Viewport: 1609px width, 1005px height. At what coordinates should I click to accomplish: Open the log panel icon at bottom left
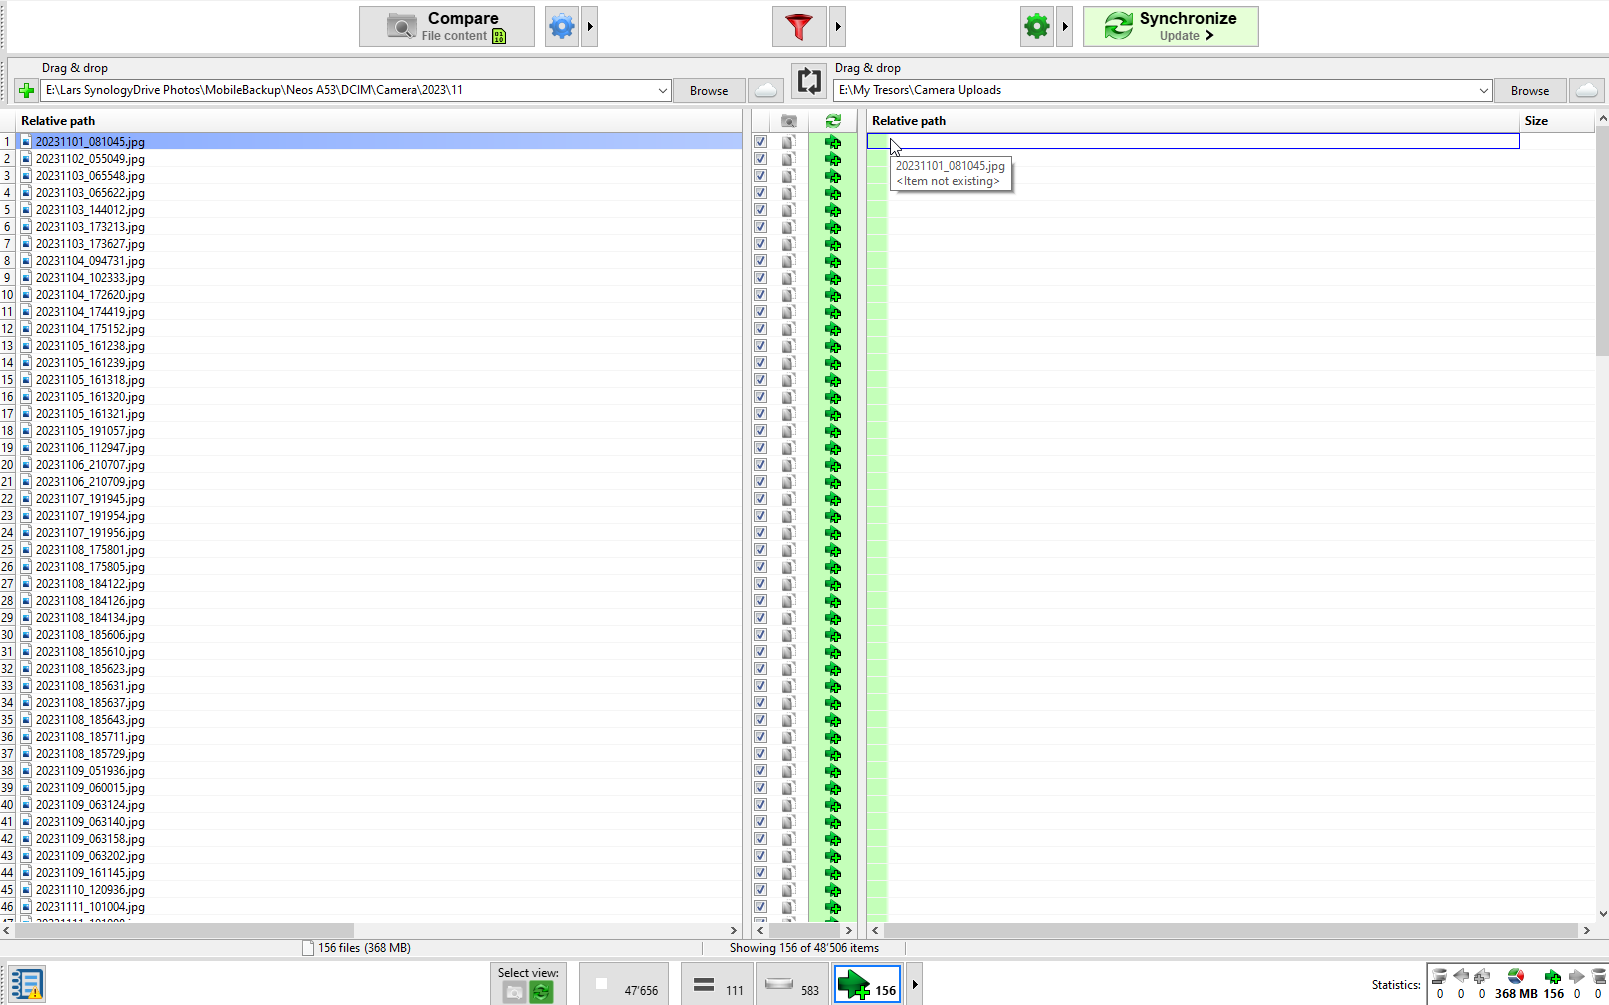26,984
